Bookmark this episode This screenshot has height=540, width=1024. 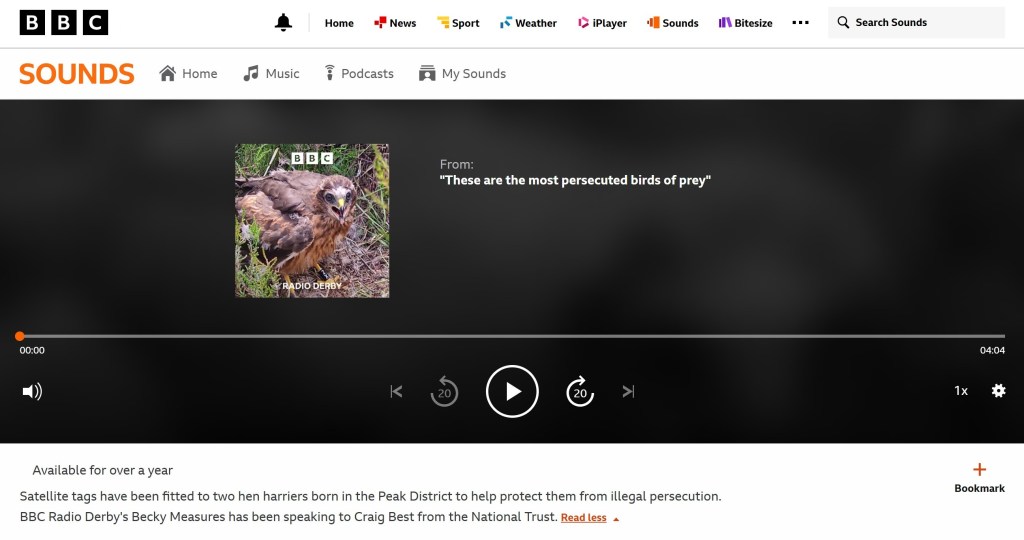[x=979, y=477]
